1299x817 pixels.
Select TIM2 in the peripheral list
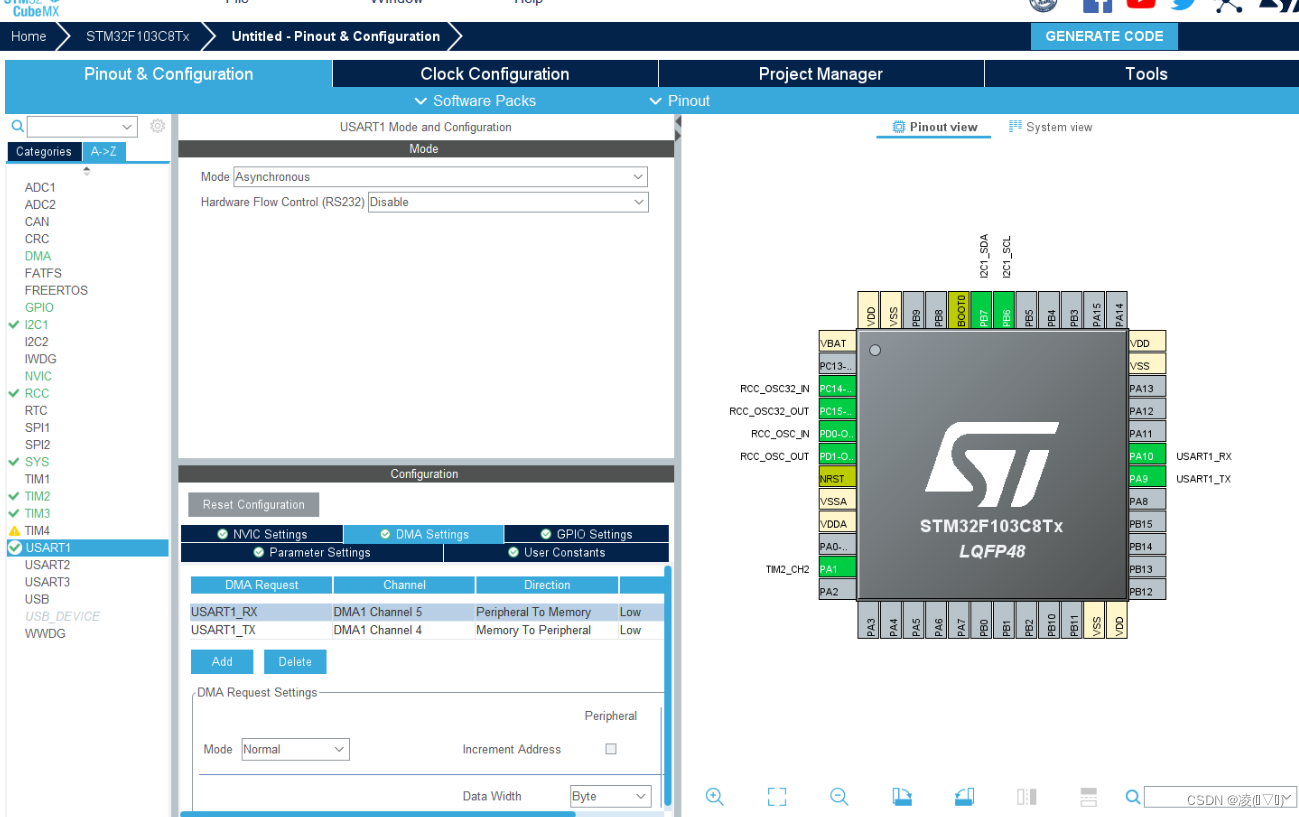pyautogui.click(x=37, y=496)
